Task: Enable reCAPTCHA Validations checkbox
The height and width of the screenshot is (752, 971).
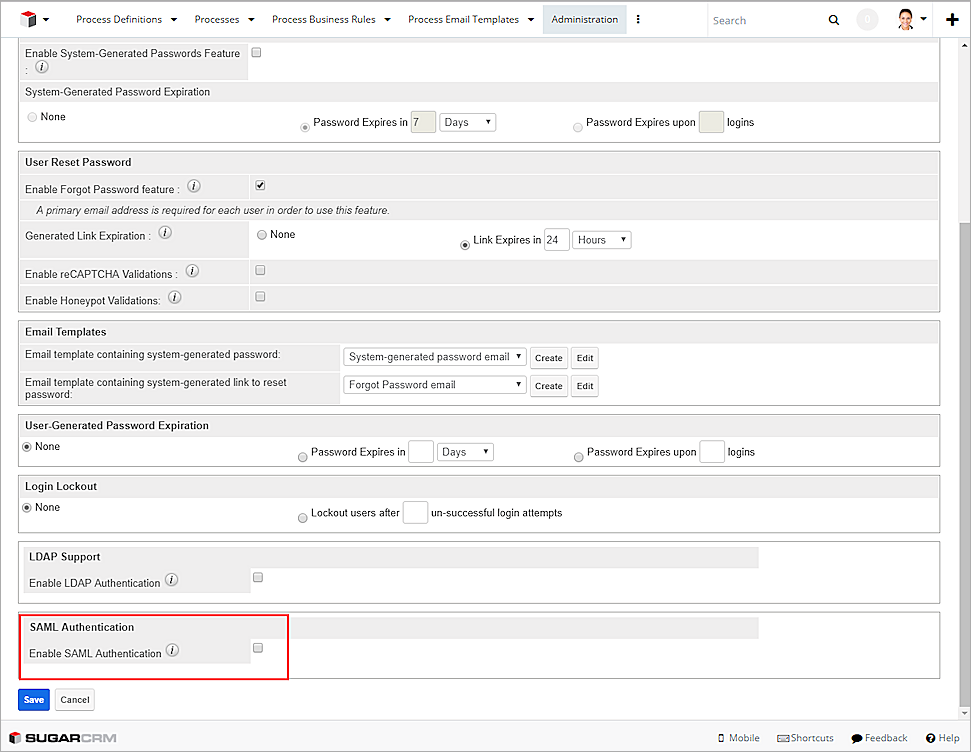Action: [x=260, y=270]
